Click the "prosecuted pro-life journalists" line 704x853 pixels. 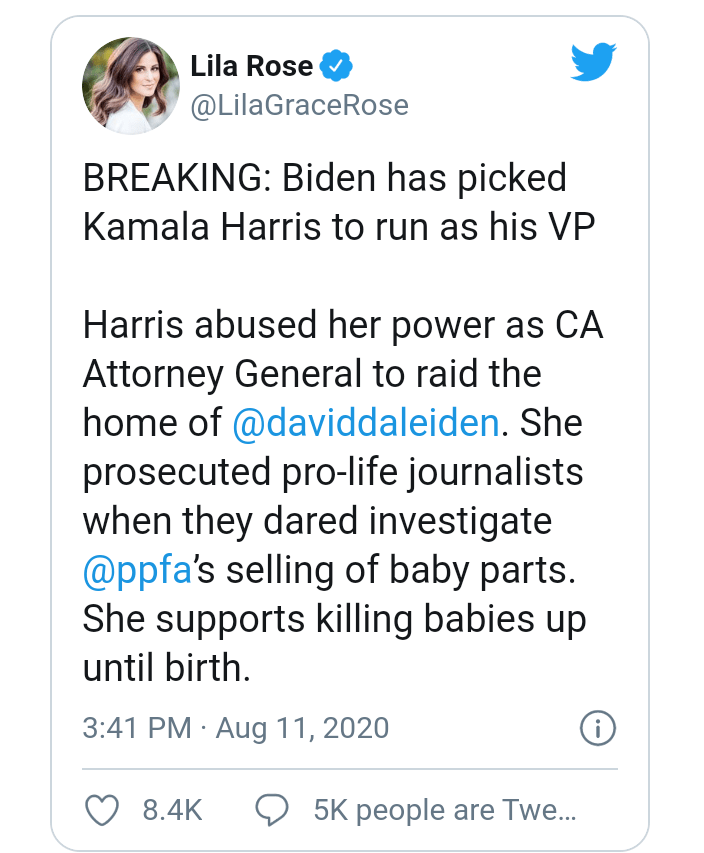331,471
